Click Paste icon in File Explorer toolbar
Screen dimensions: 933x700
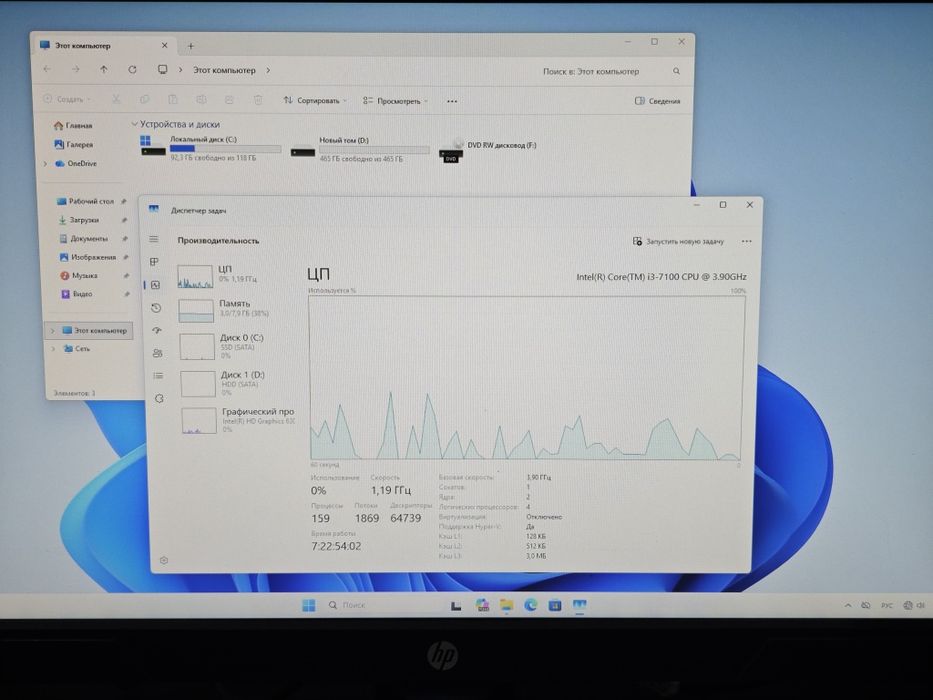coord(173,99)
